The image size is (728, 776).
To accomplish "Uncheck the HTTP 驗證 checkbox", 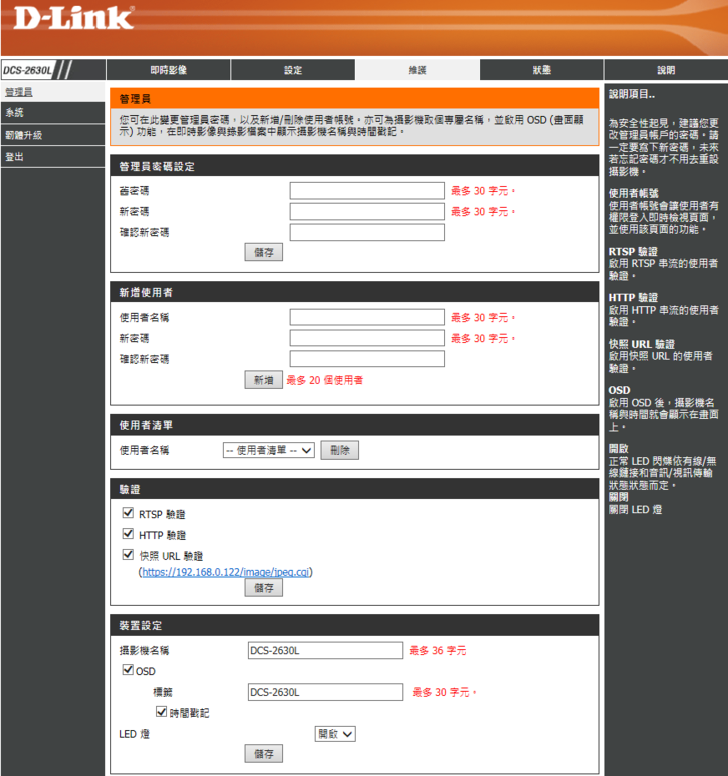I will pos(128,534).
